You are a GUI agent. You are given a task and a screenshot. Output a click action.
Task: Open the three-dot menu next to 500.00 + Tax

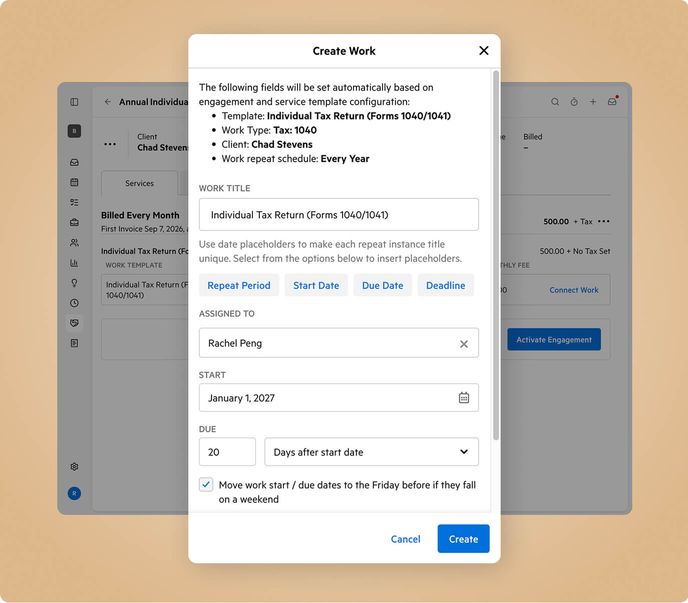tap(604, 221)
